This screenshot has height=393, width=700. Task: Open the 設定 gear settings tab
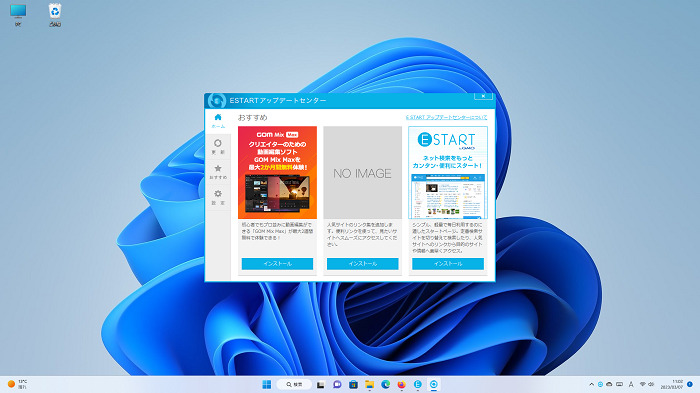(x=218, y=197)
